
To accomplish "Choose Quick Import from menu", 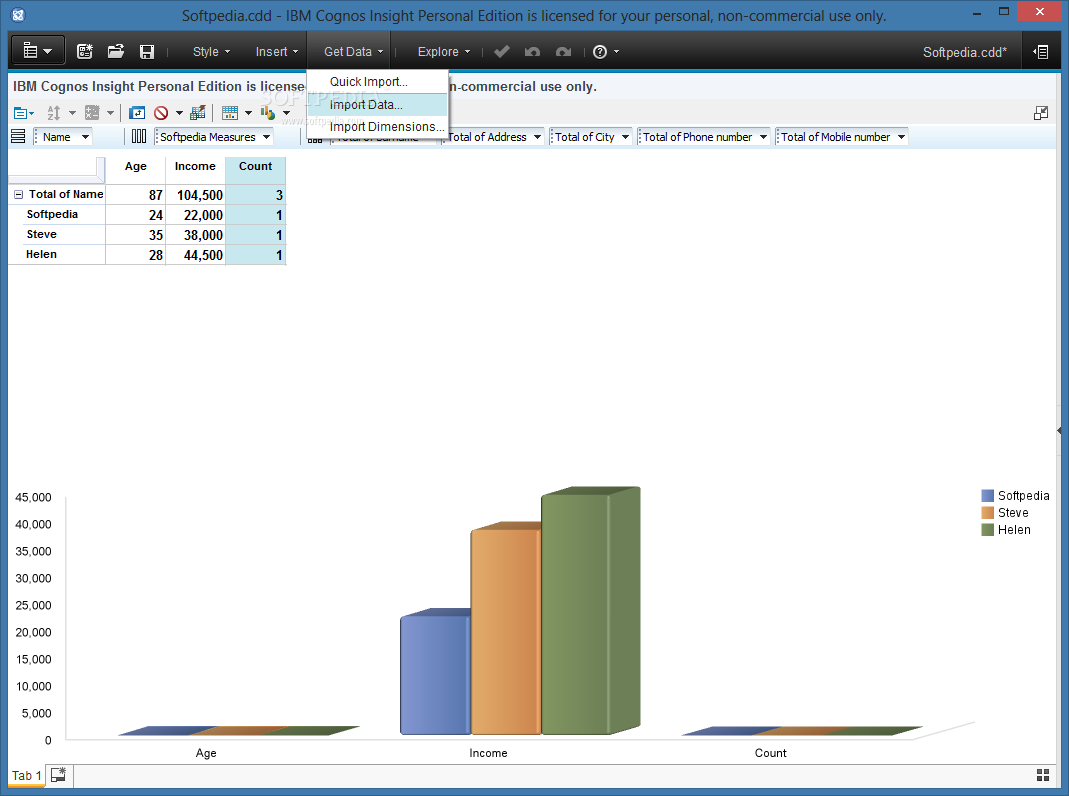I will tap(377, 82).
